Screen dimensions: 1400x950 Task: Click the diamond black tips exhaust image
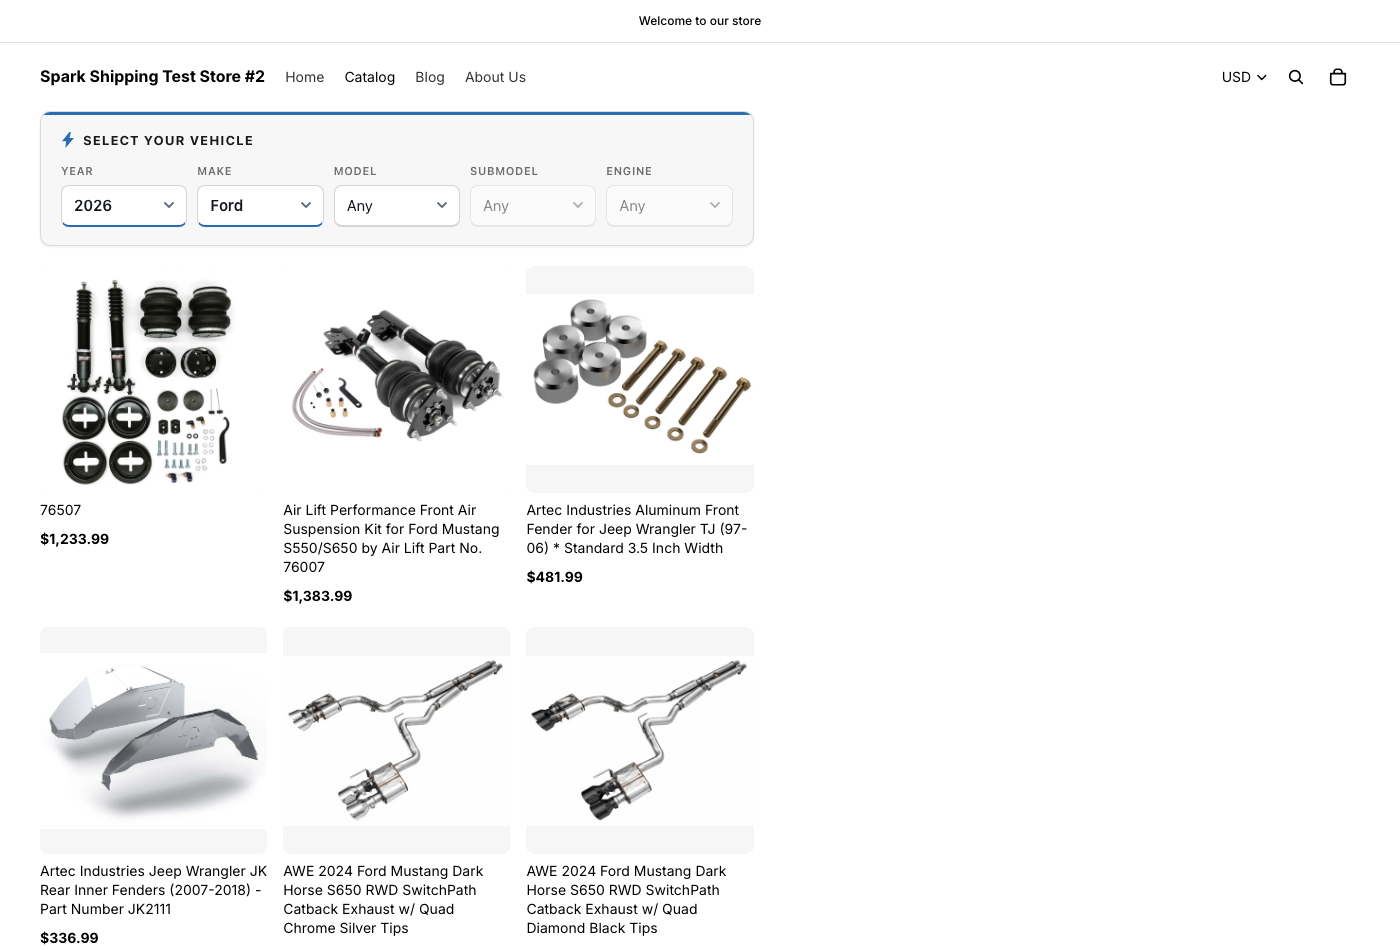640,741
